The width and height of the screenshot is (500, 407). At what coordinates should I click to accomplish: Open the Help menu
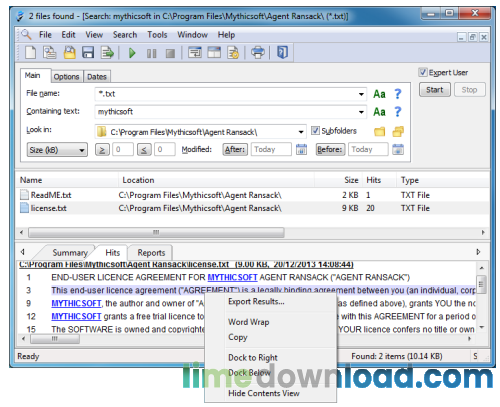coord(226,35)
